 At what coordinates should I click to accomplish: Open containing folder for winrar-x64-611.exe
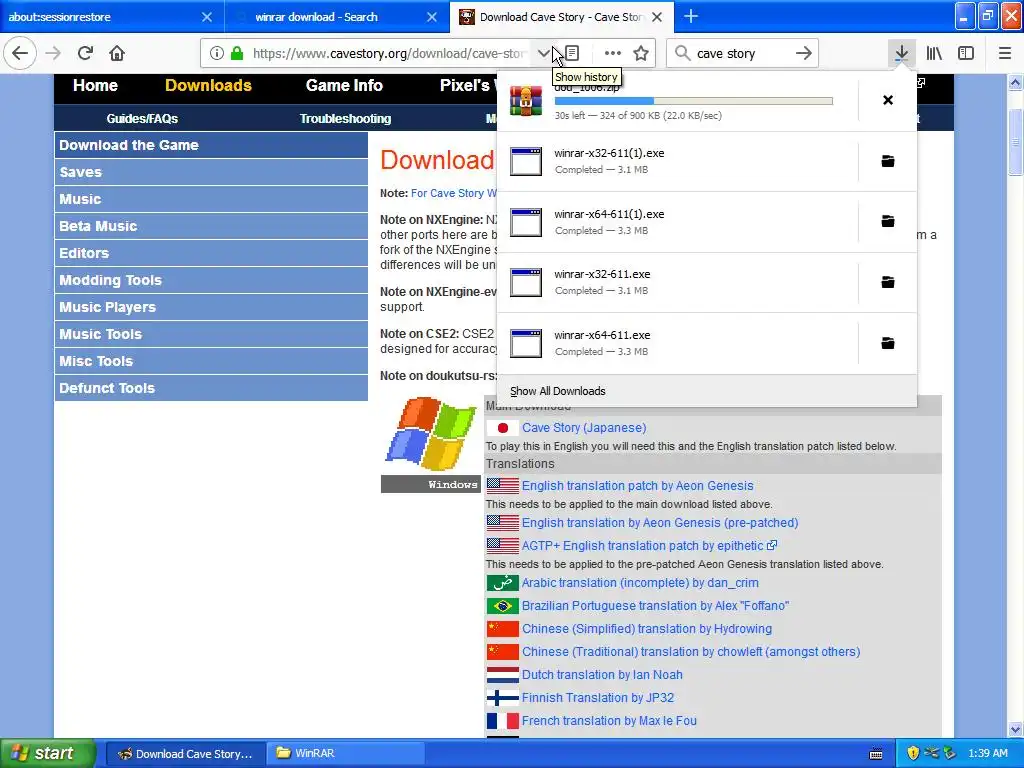tap(888, 343)
